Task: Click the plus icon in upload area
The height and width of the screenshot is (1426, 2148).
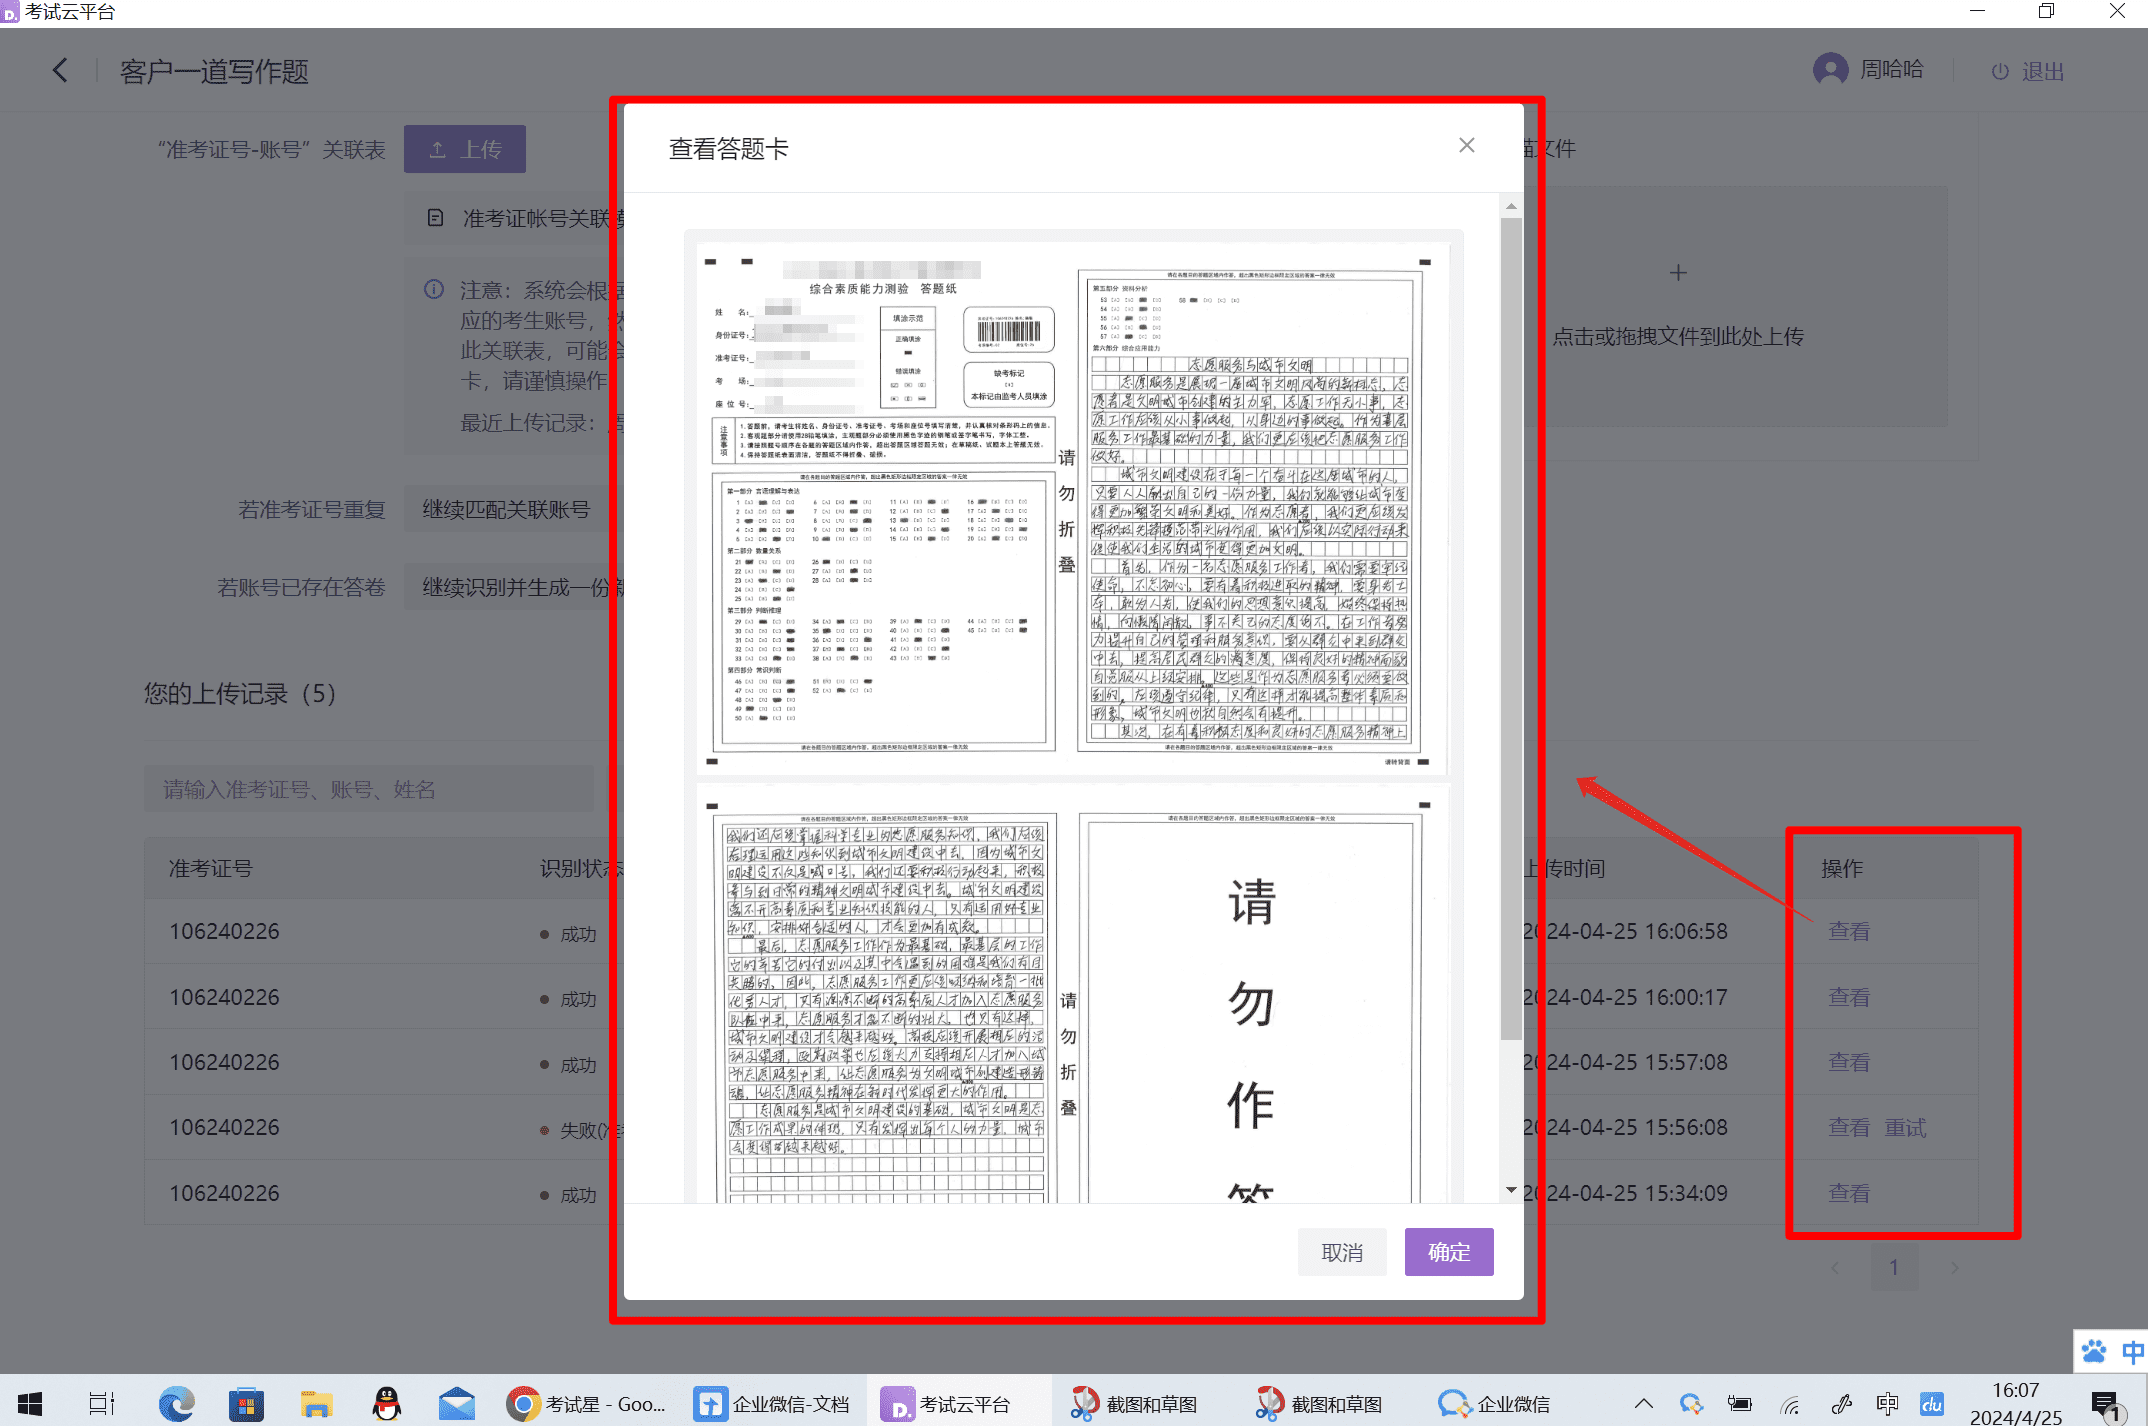Action: (x=1678, y=273)
